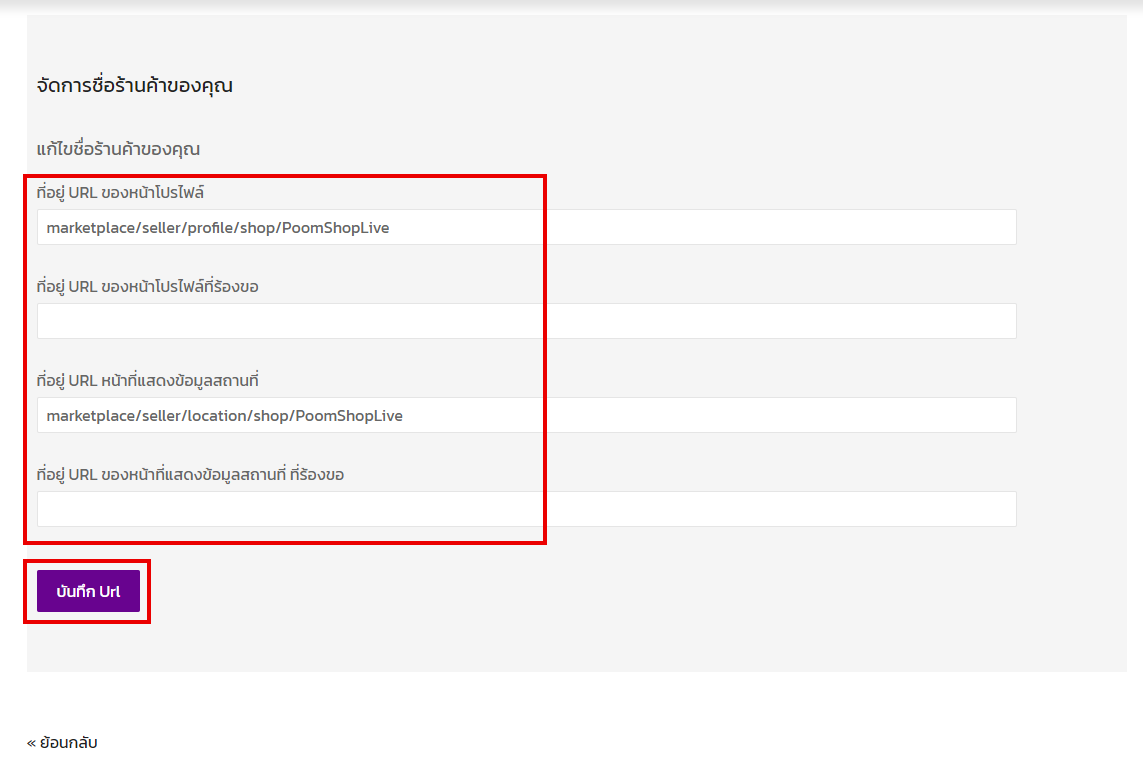The image size is (1143, 780).
Task: Click "PoomShopLive" in the location URL text
Action: tap(349, 416)
